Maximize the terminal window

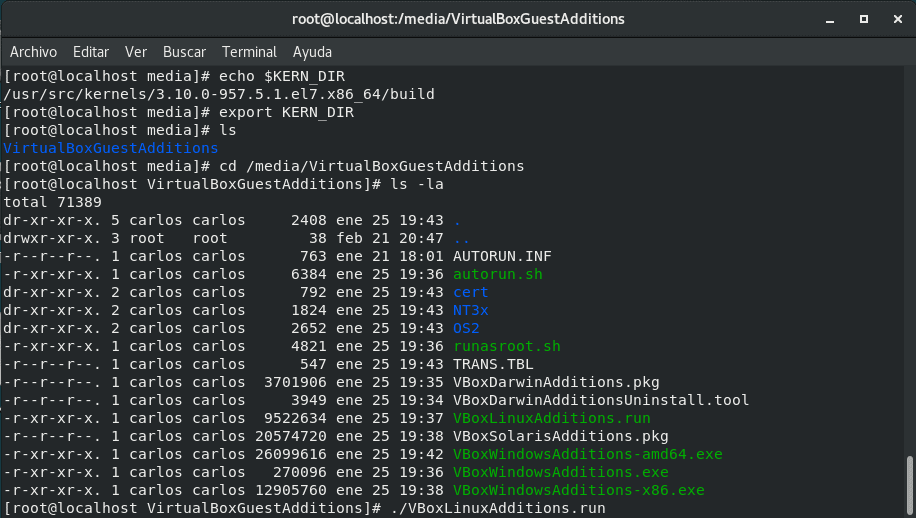point(864,19)
